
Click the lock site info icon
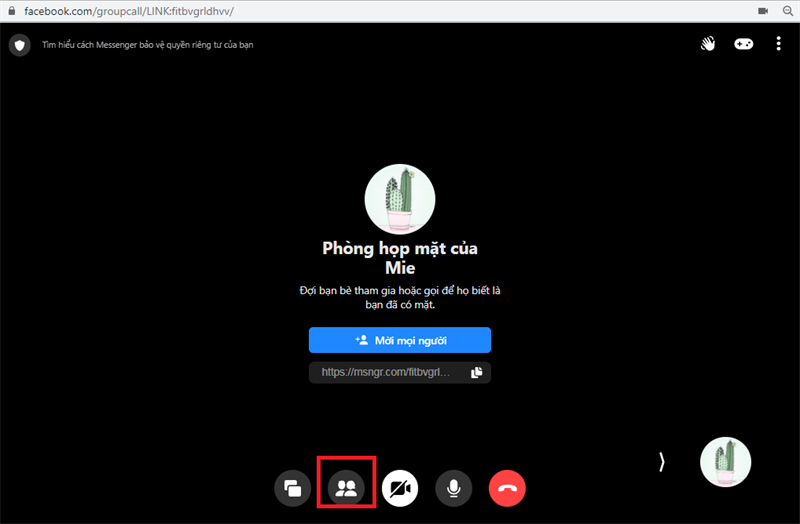pos(12,11)
